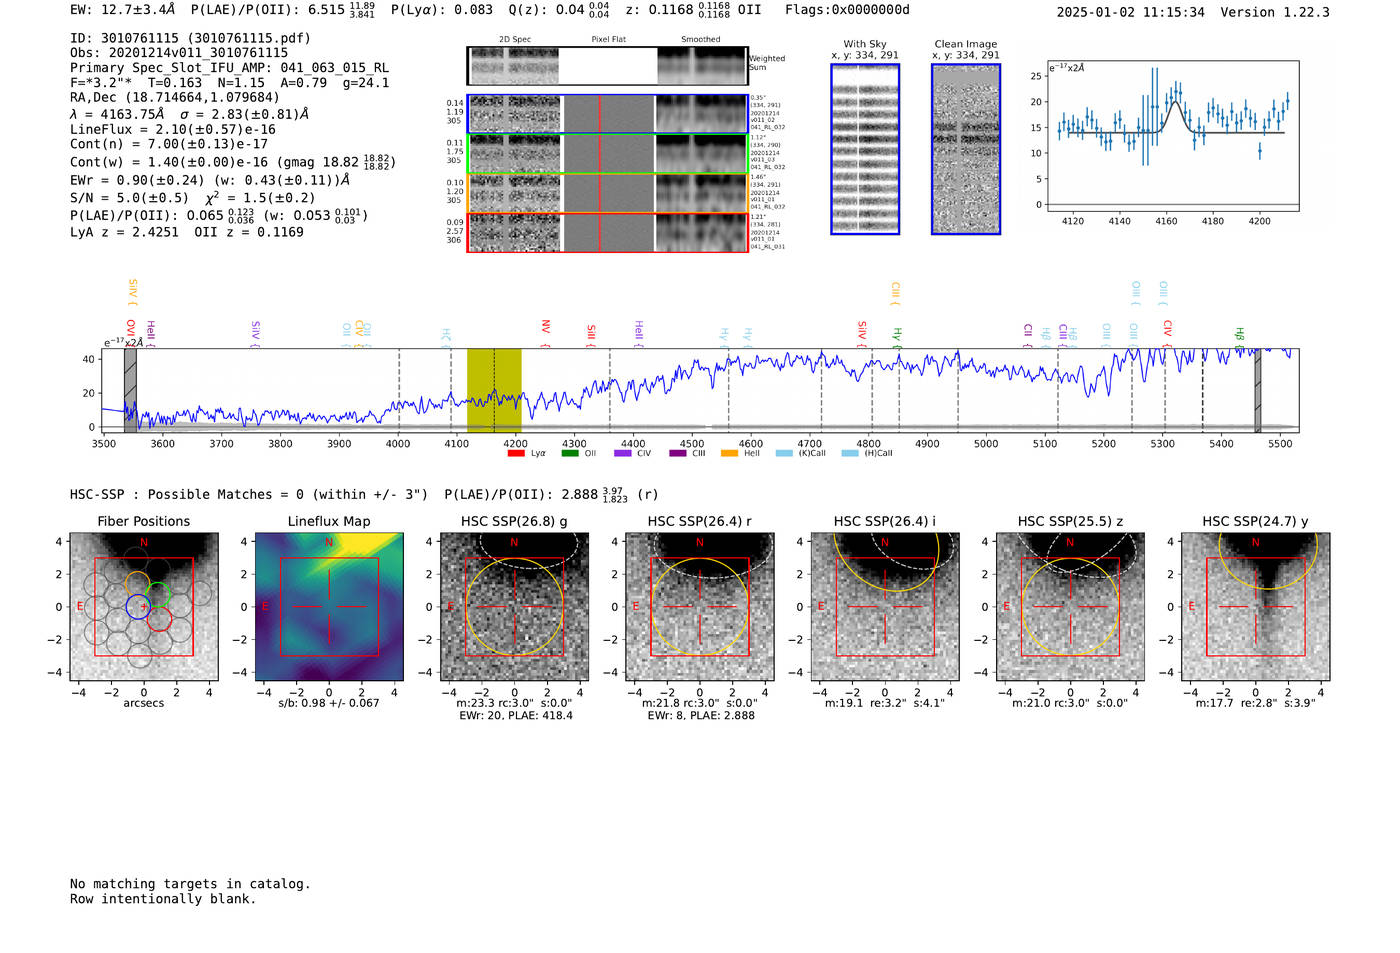Click the blue fiber circle in Fiber Positions

(x=138, y=606)
